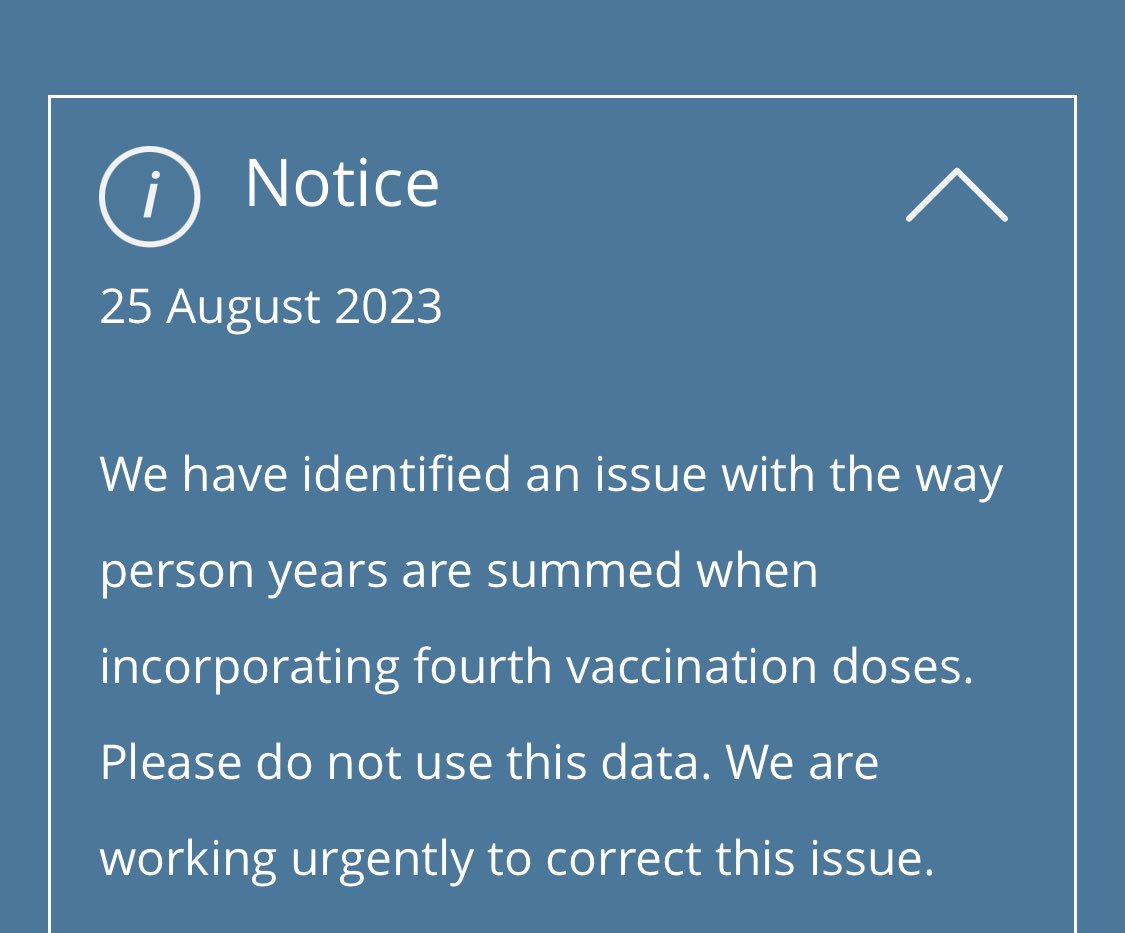Click the word 'identified' in the notice
Image resolution: width=1125 pixels, height=933 pixels.
pyautogui.click(x=407, y=474)
